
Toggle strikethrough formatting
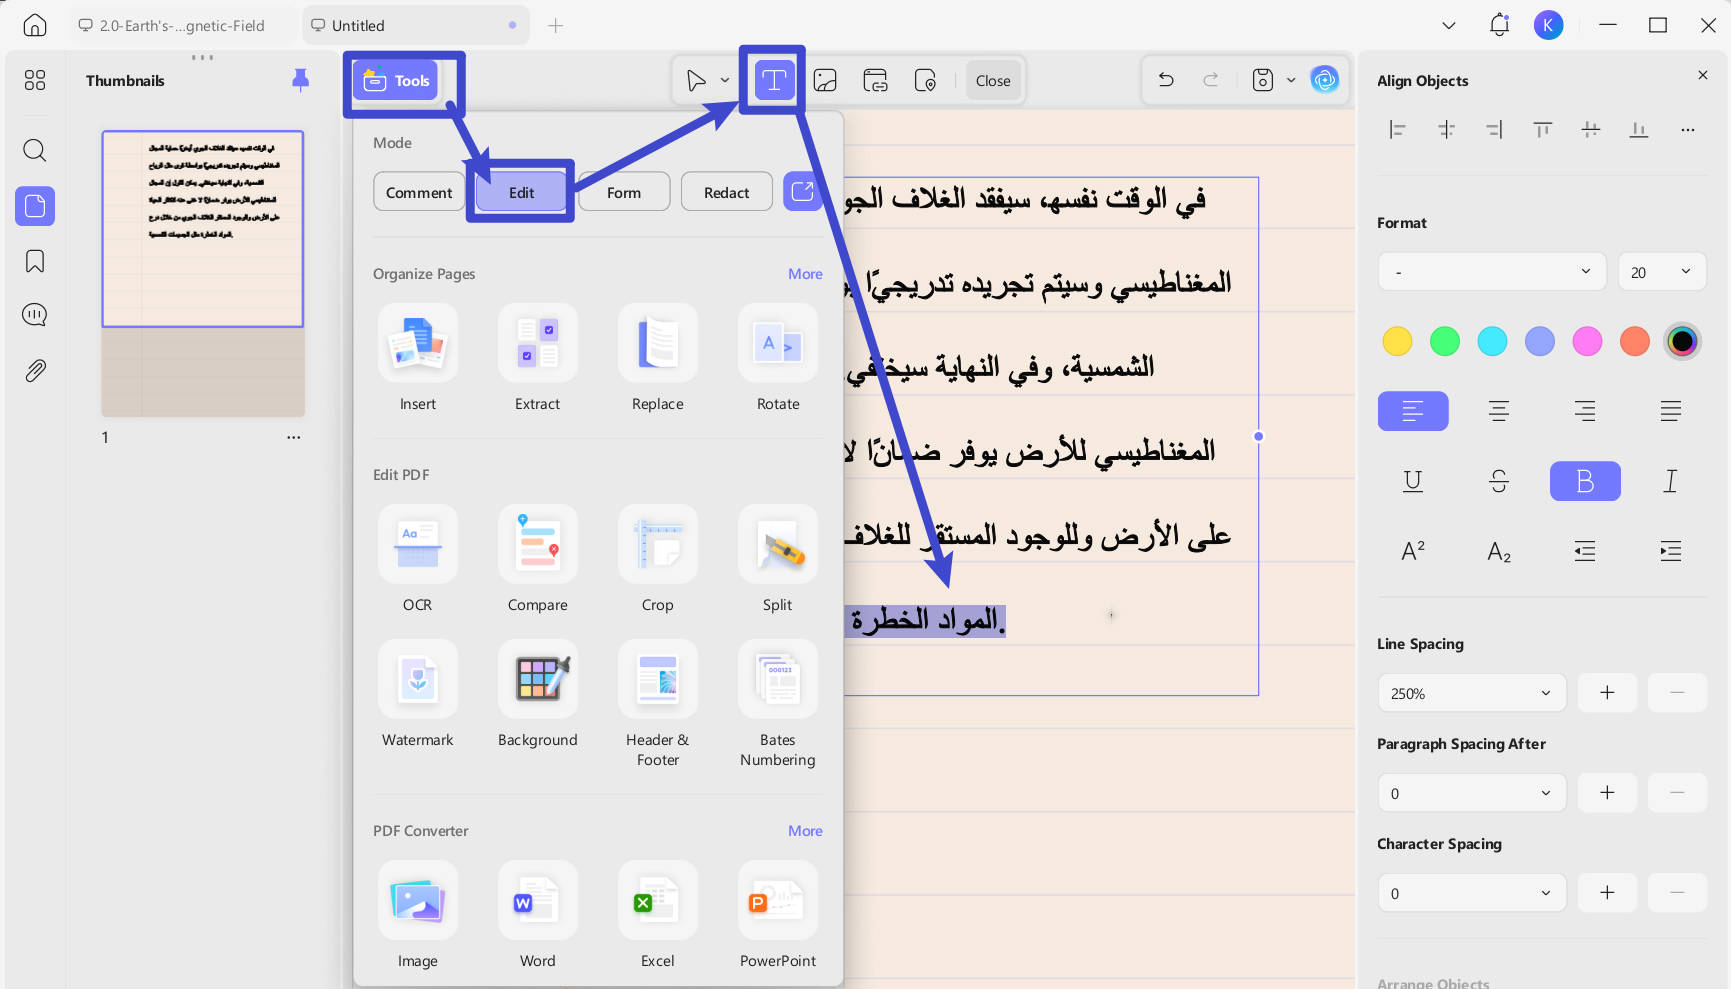click(1499, 481)
